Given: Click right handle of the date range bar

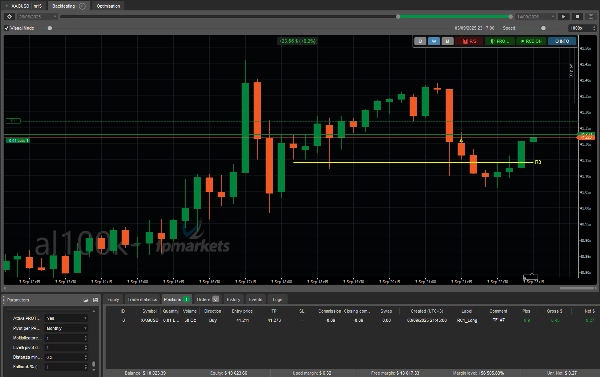Looking at the screenshot, I should [x=510, y=16].
